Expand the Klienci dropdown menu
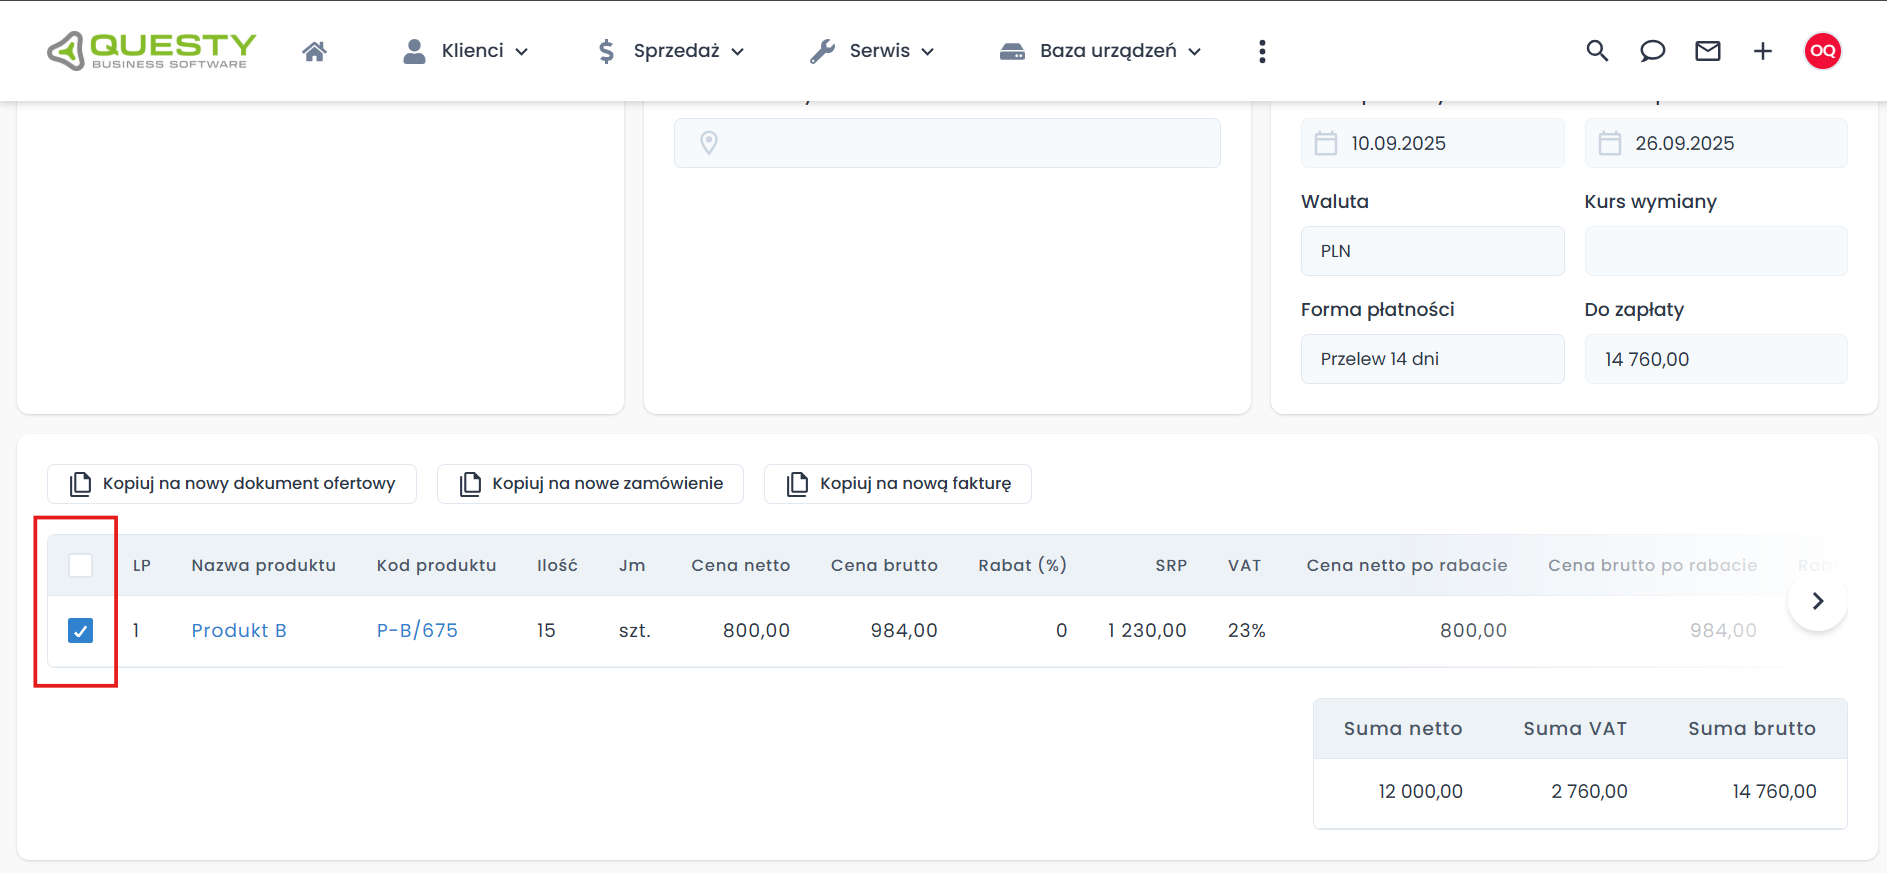Screen dimensions: 1887x873 tap(465, 51)
